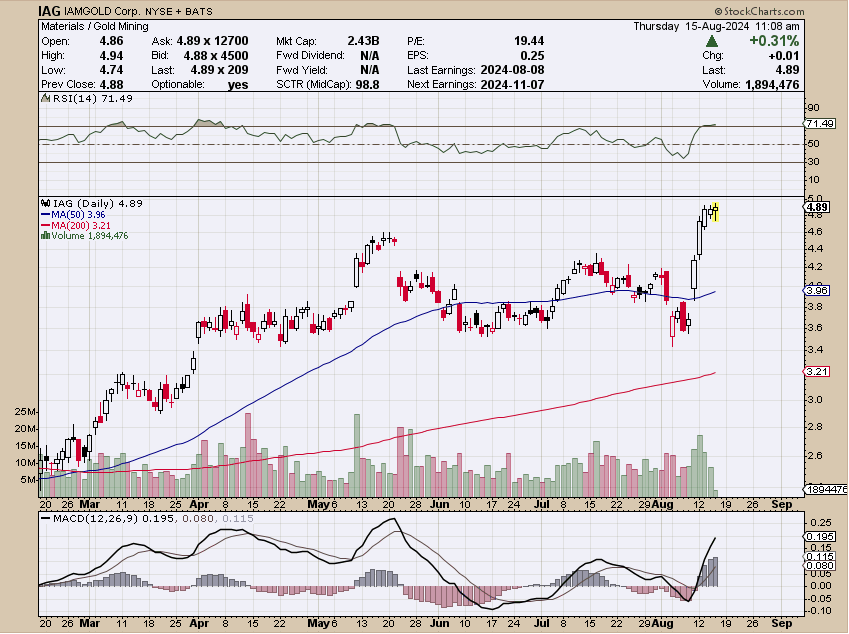Image resolution: width=849 pixels, height=634 pixels.
Task: Click the Ask quote 4.89 x 12700
Action: [212, 41]
